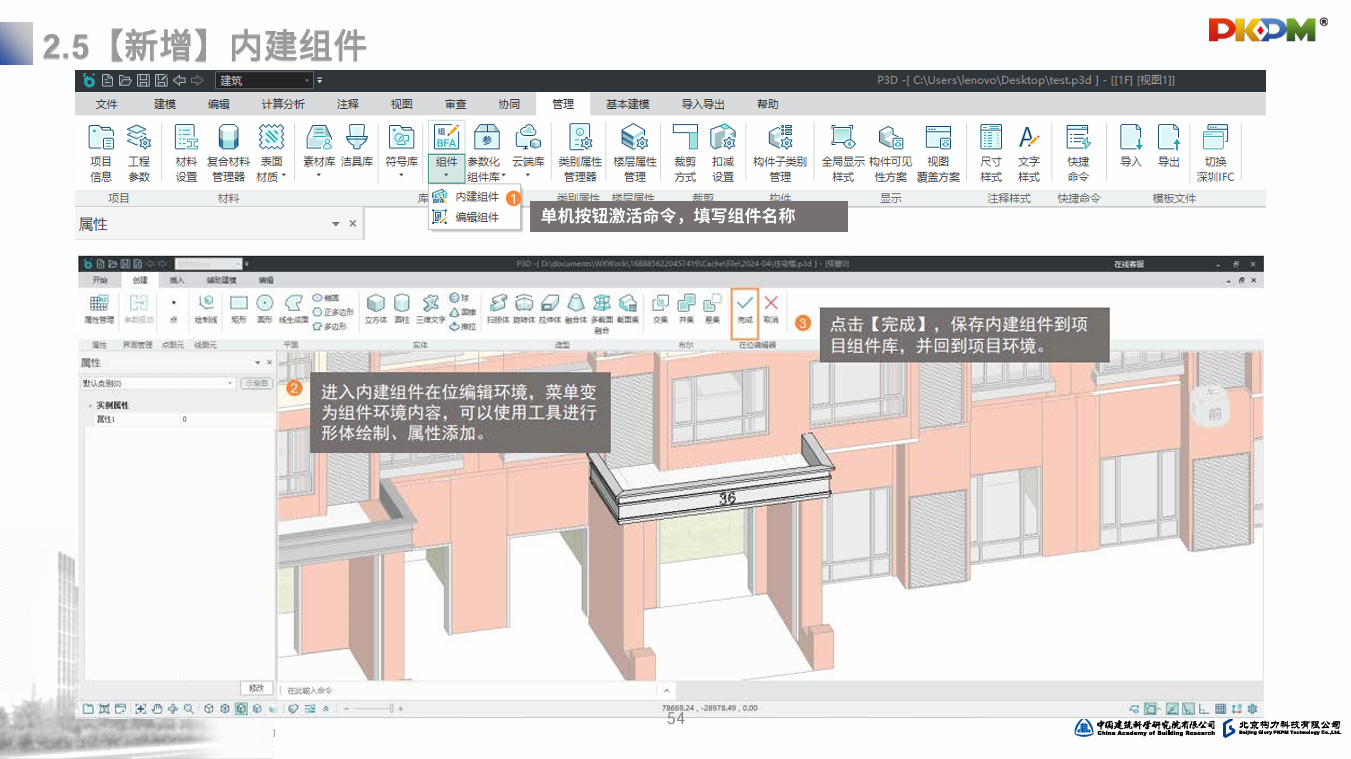Click the 修改 button
This screenshot has width=1351, height=759.
256,688
